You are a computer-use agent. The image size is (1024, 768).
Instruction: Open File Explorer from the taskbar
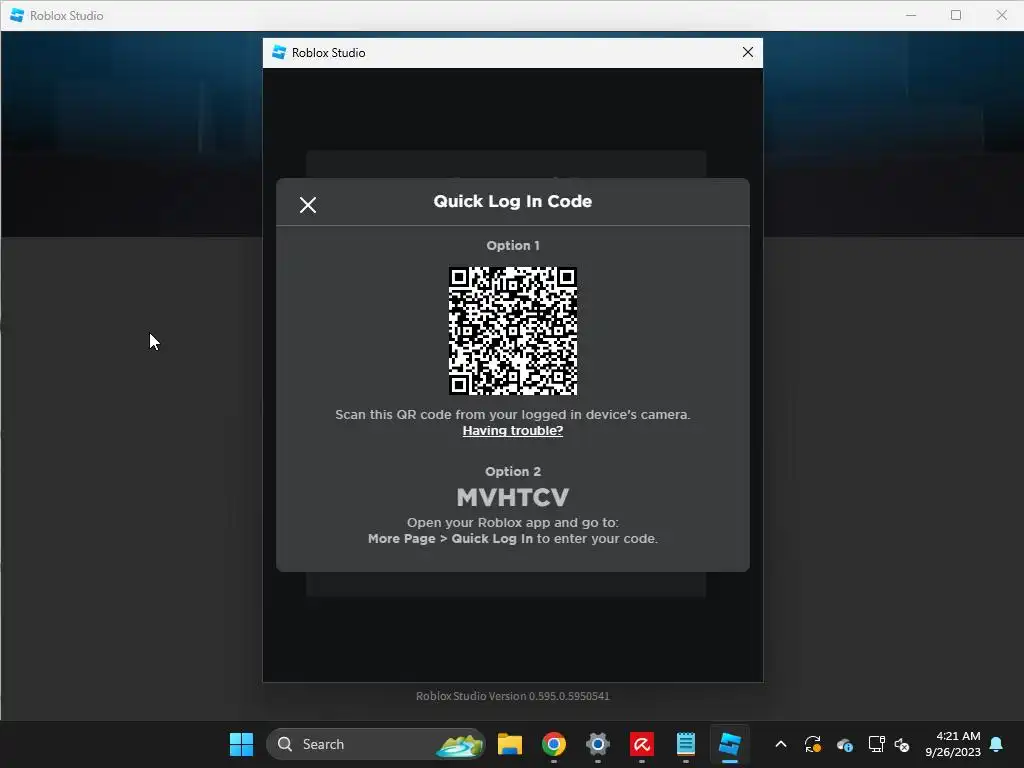coord(509,744)
